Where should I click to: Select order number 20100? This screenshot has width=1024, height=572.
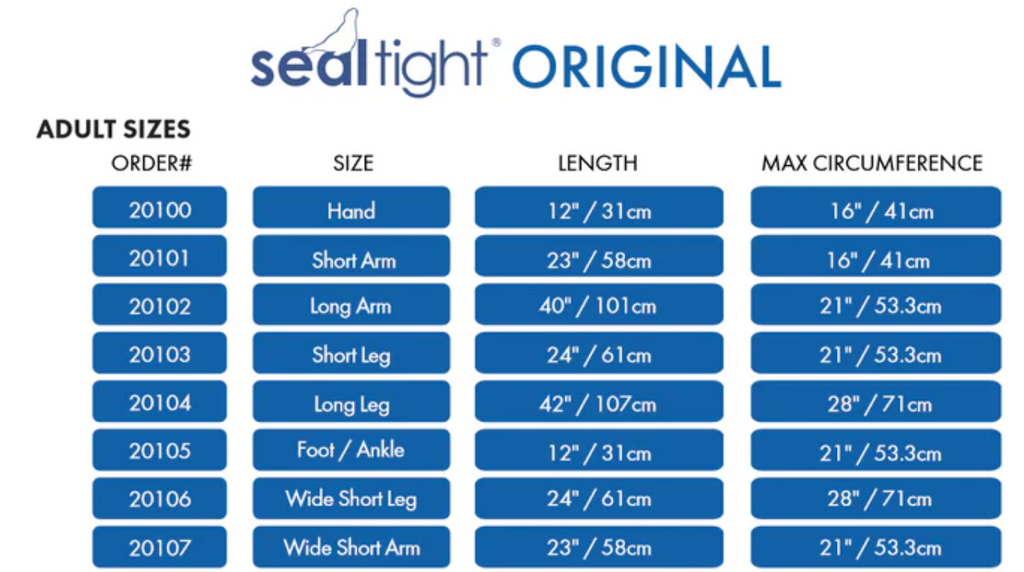click(x=160, y=210)
